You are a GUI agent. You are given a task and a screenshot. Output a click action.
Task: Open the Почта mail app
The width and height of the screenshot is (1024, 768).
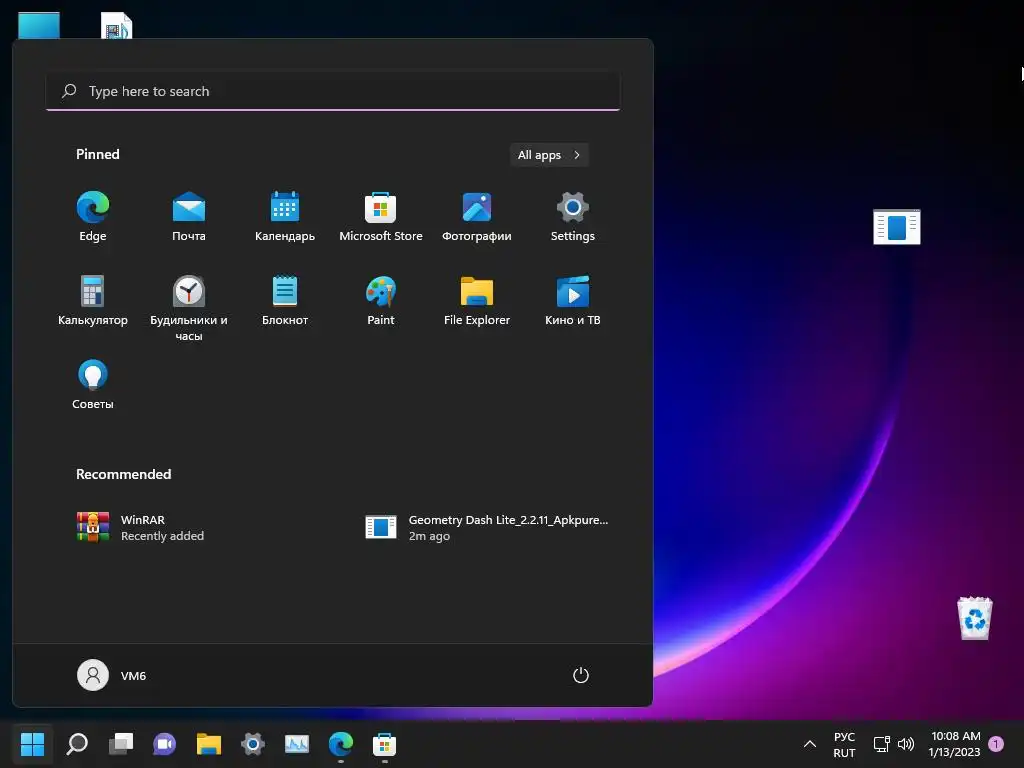click(x=189, y=217)
